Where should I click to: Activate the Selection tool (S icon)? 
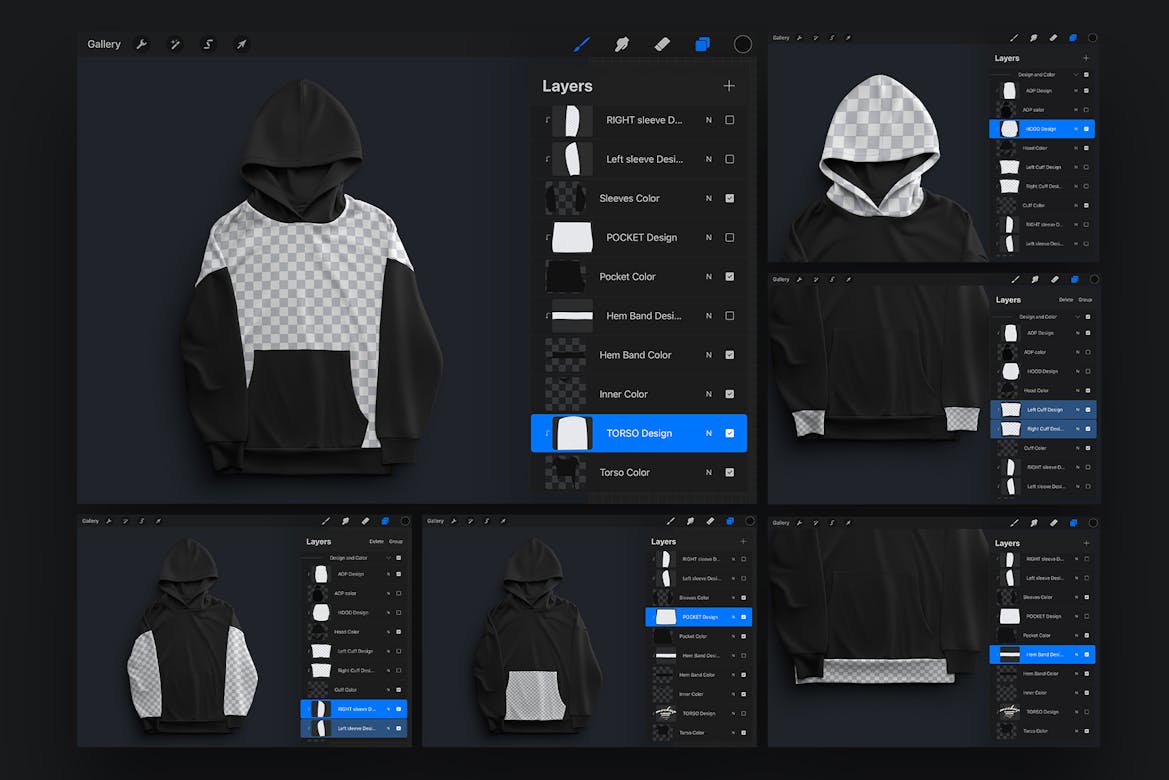pyautogui.click(x=208, y=44)
